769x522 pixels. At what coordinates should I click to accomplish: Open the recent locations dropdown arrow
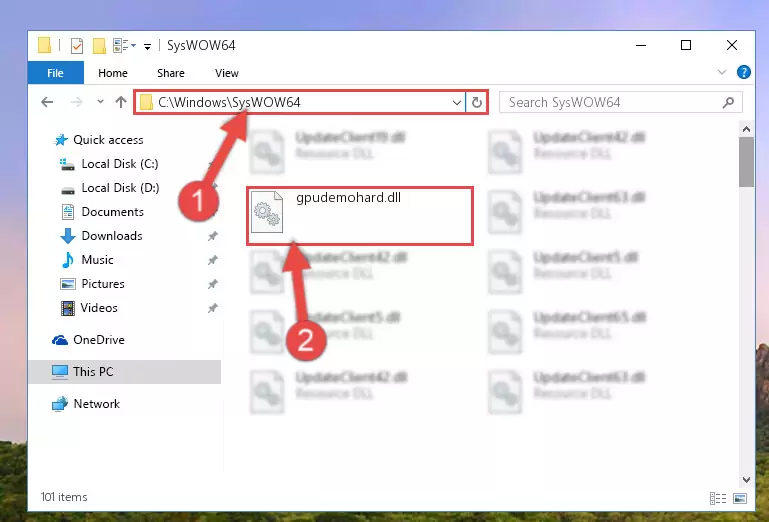pyautogui.click(x=100, y=102)
